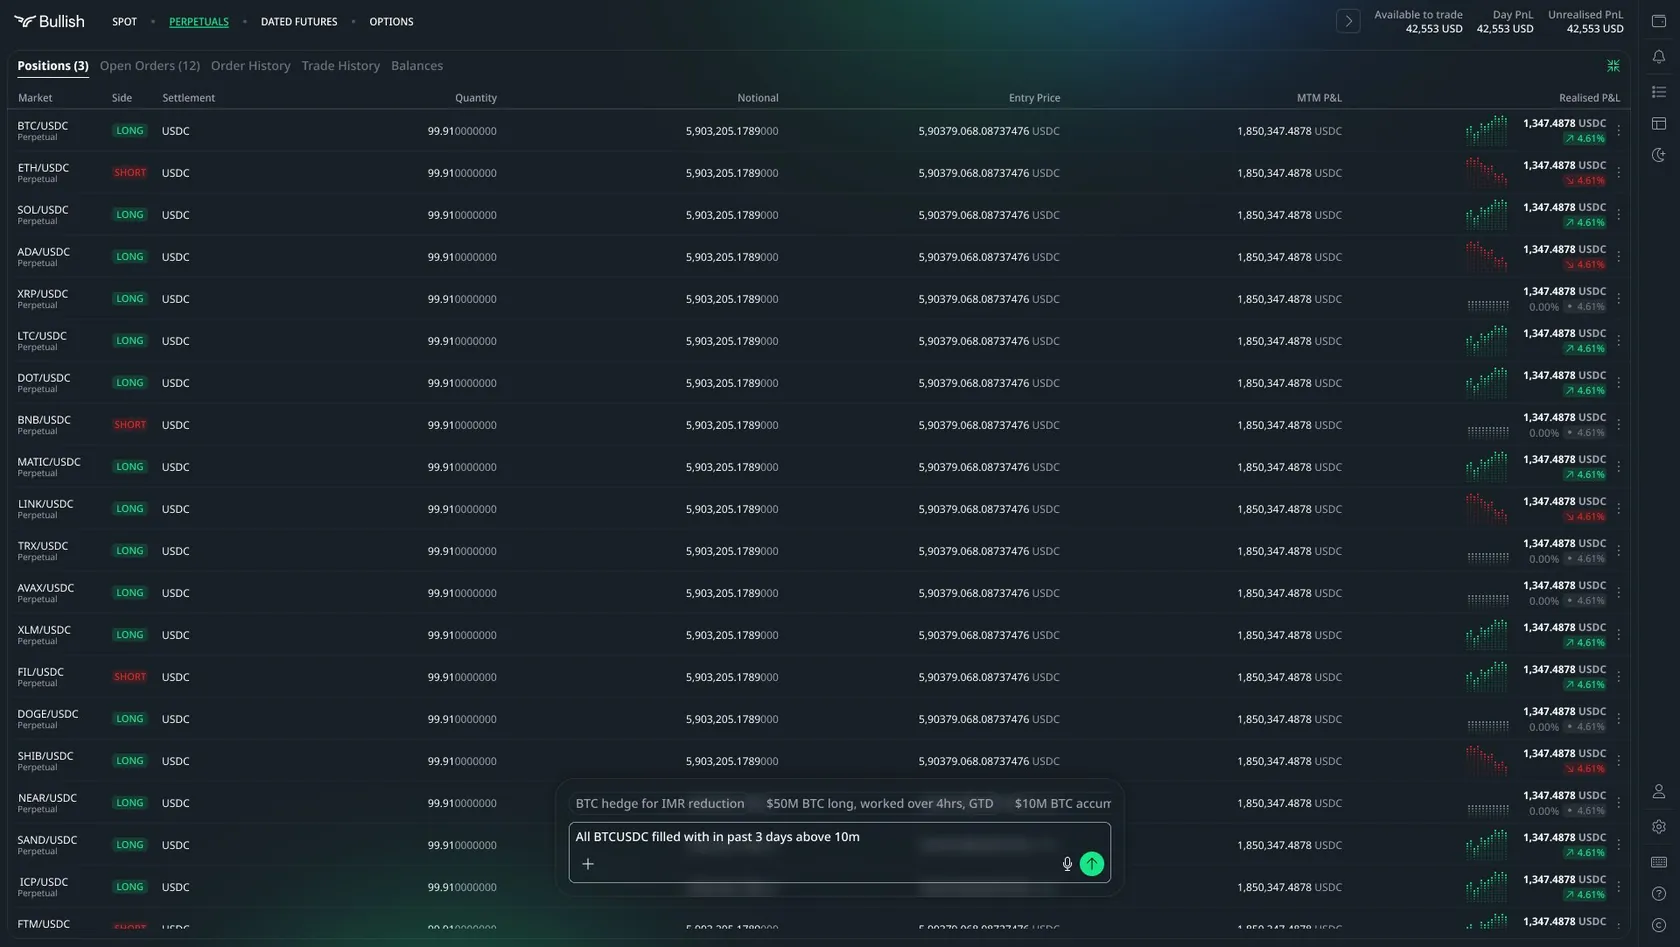Open keyboard shortcuts icon

pos(1659,862)
